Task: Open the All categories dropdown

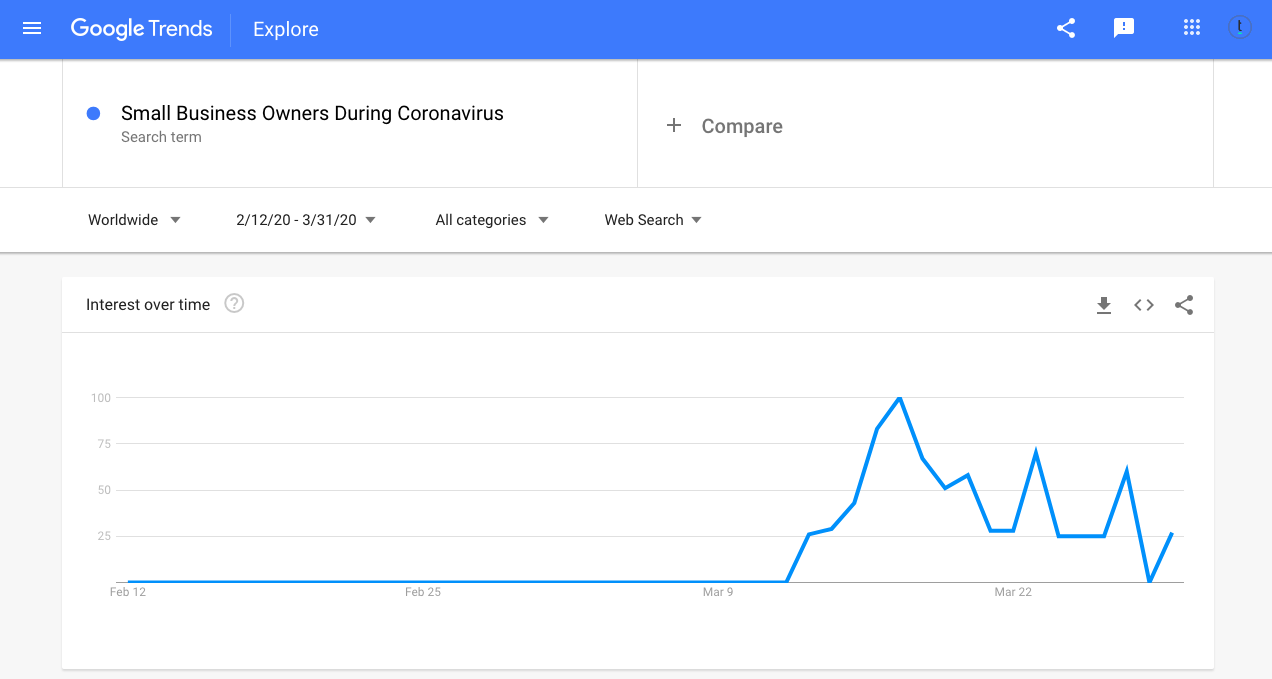Action: coord(491,220)
